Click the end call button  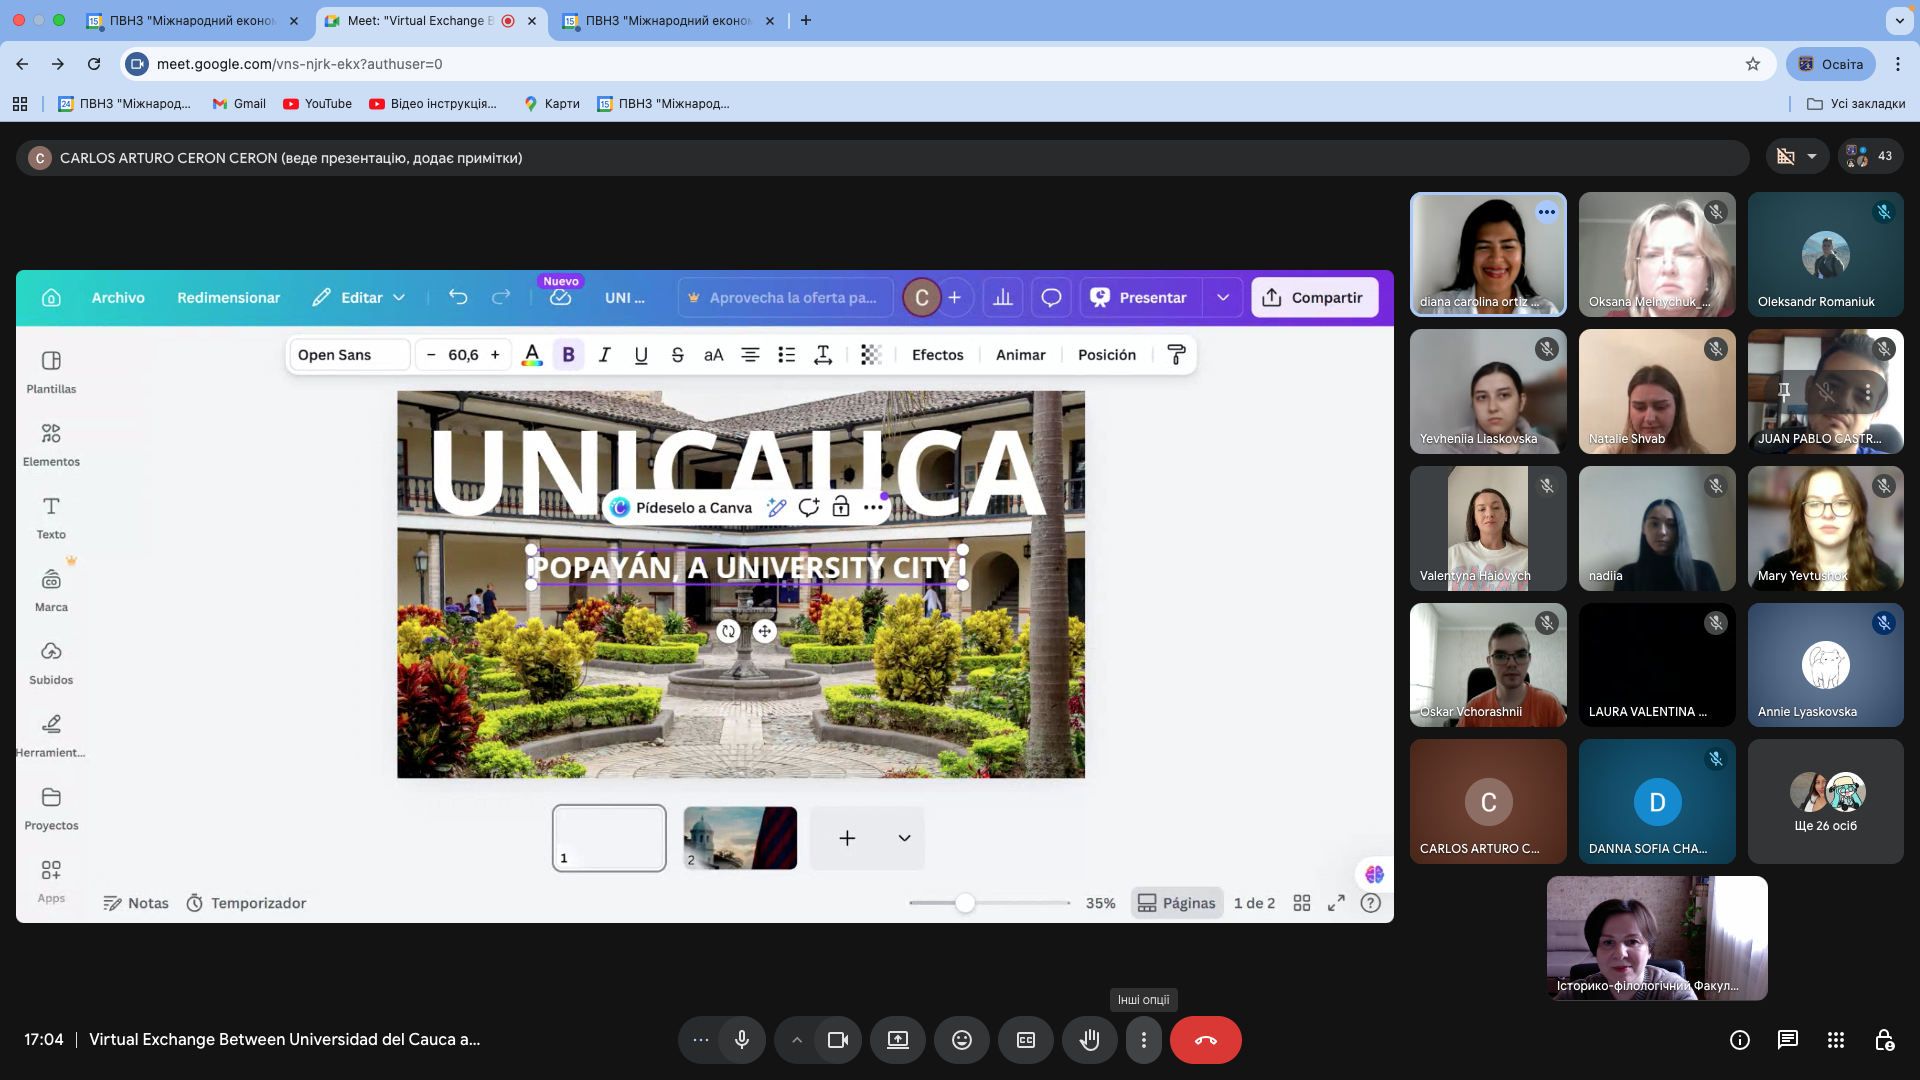tap(1205, 1040)
